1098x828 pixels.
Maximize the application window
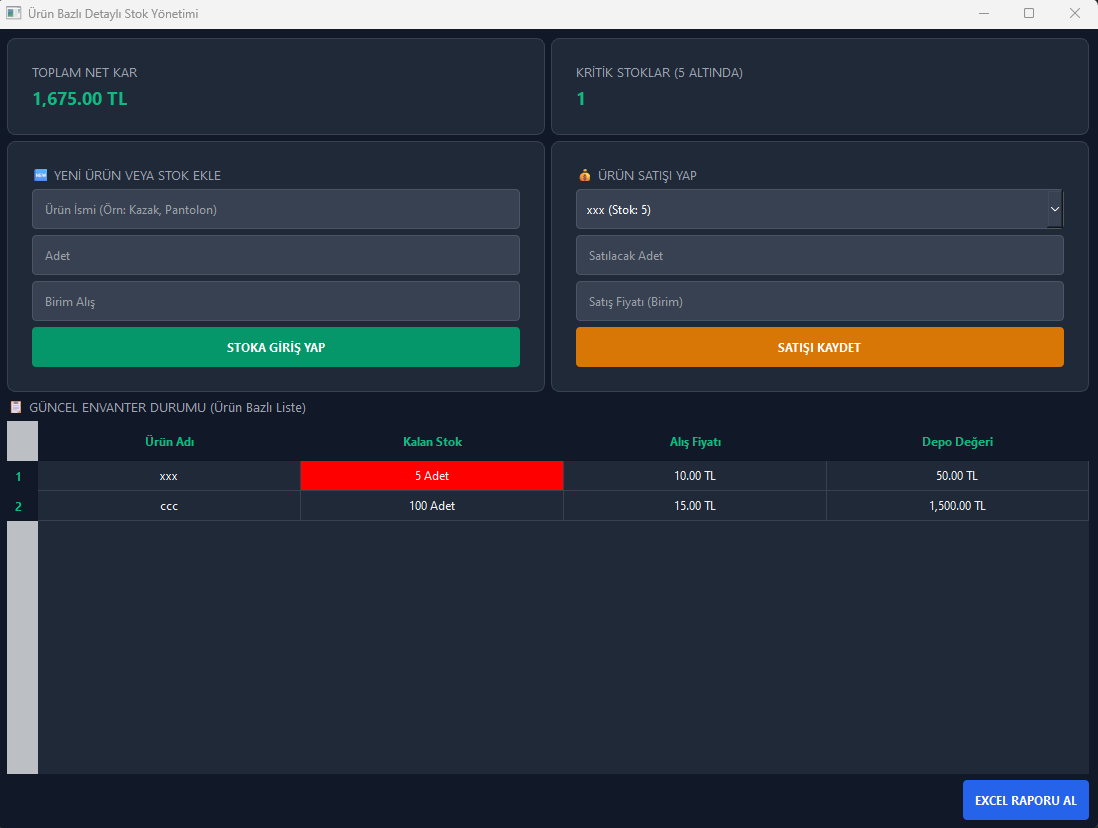point(1029,13)
